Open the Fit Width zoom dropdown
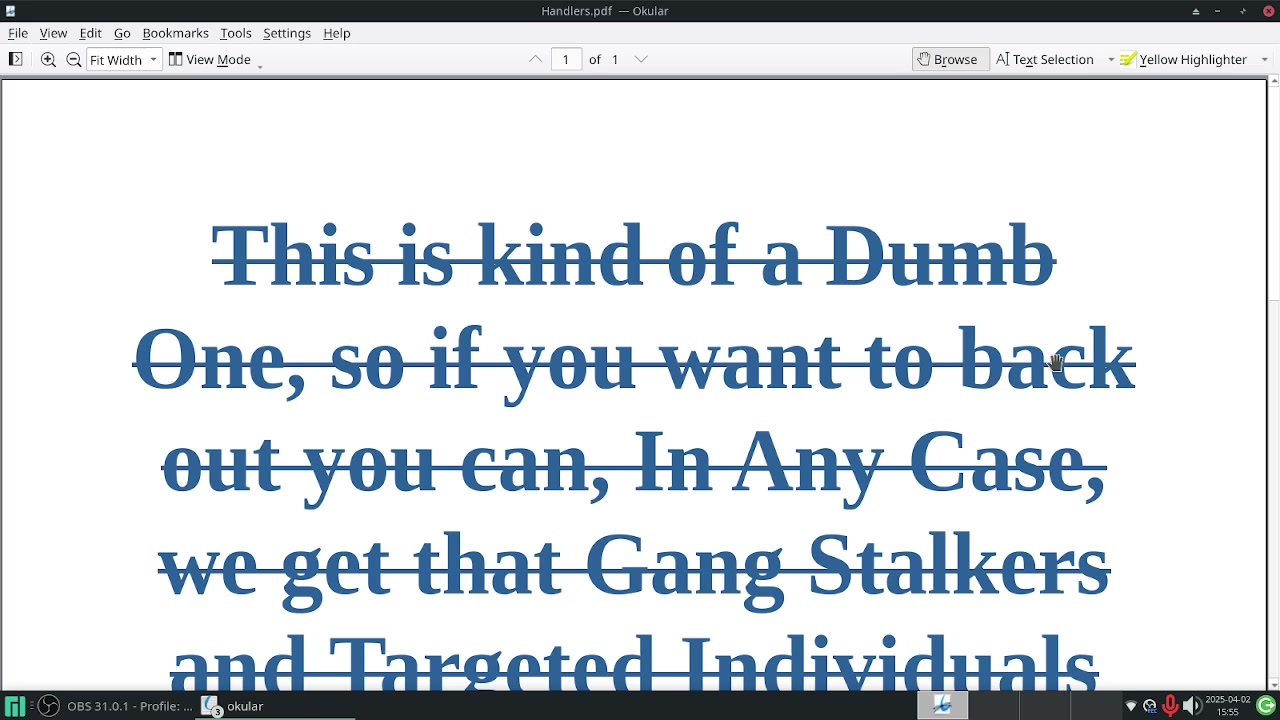 124,59
